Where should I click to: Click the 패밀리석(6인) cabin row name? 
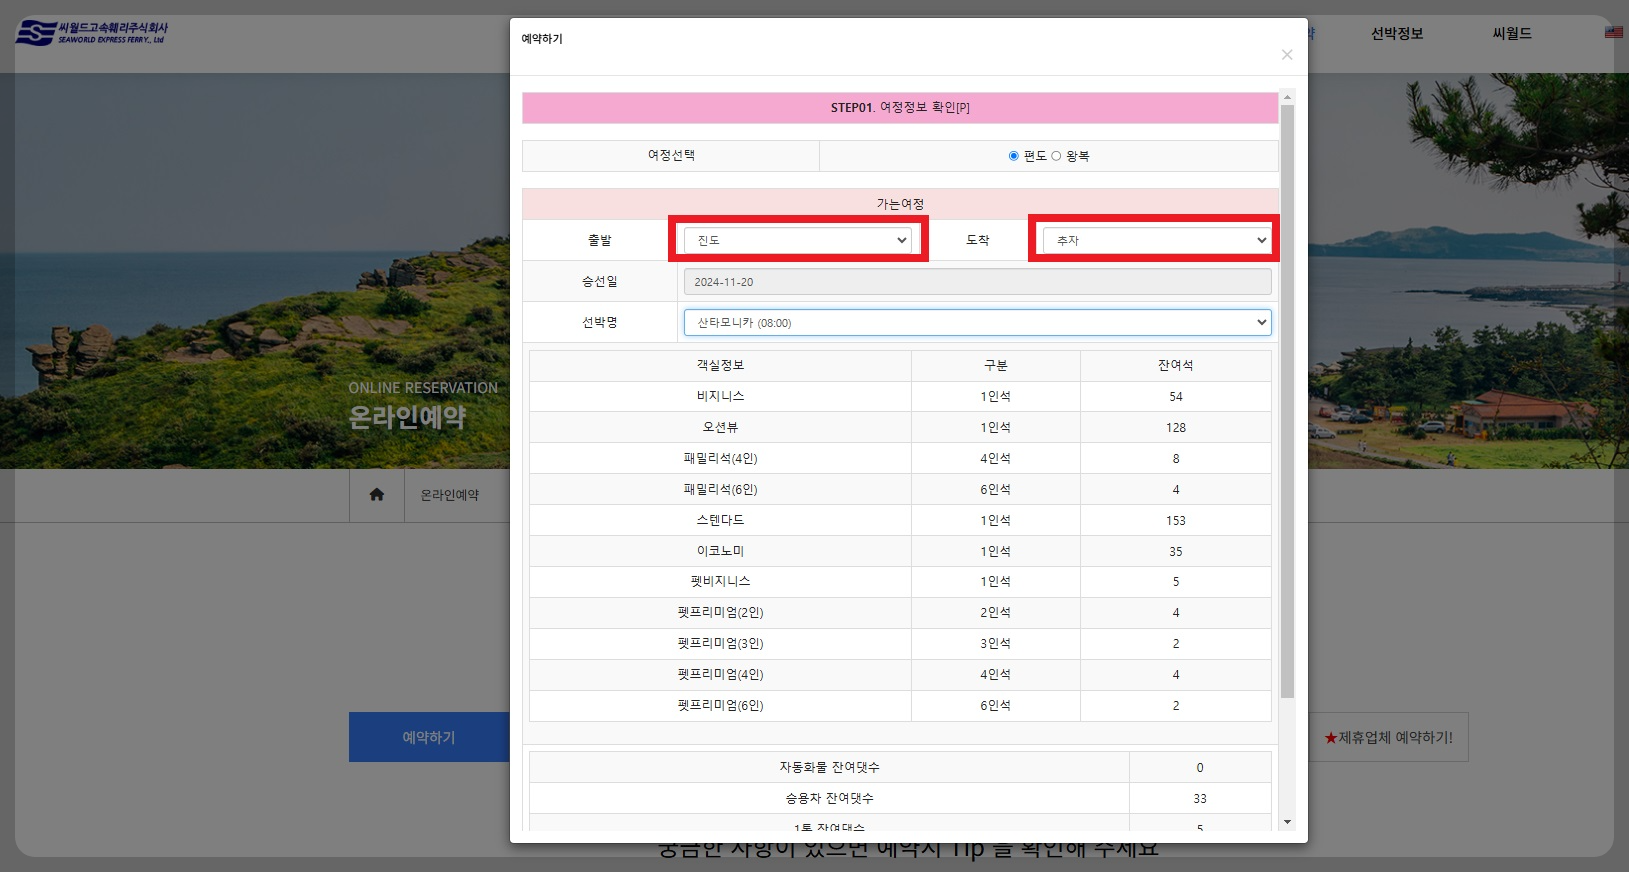(720, 489)
